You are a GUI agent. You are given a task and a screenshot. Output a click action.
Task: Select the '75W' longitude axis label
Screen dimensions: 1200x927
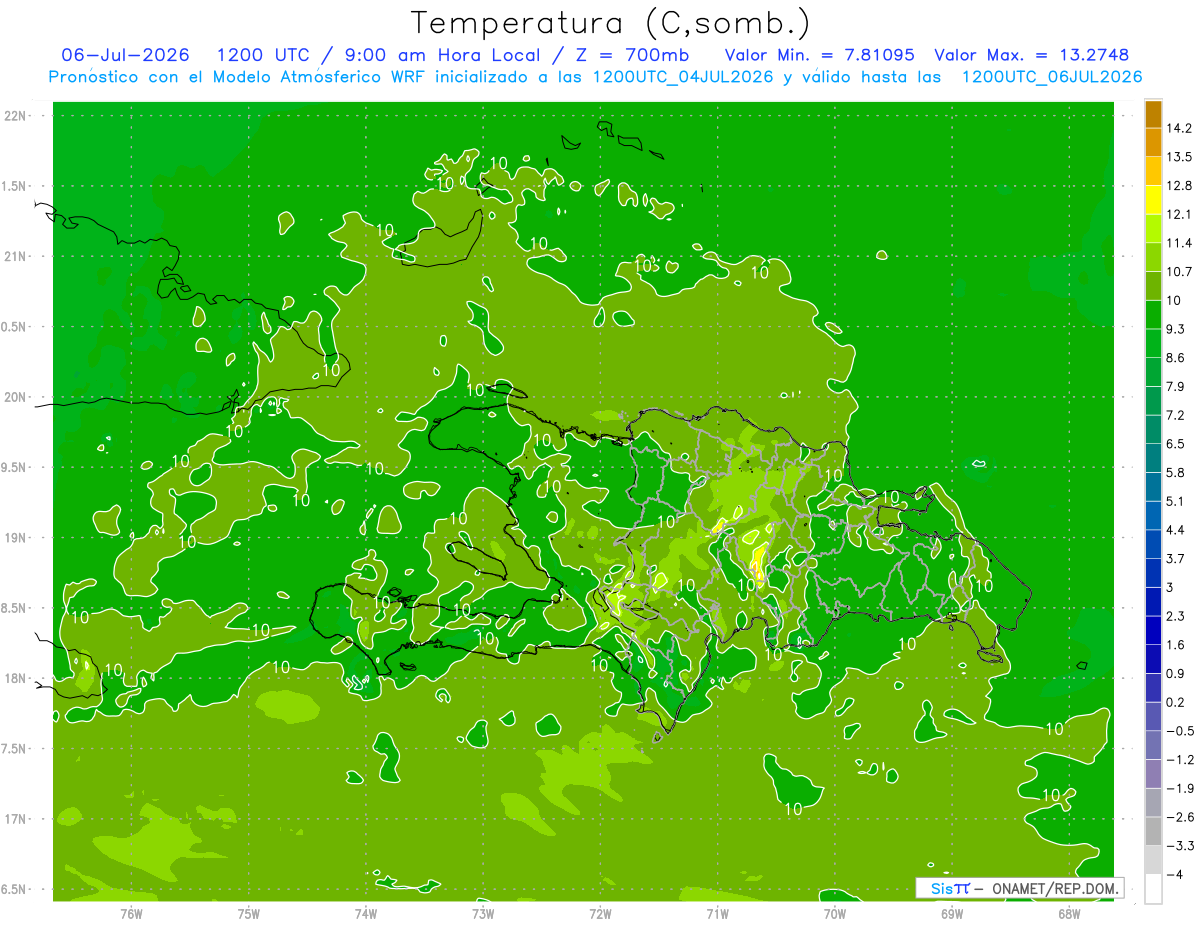[249, 913]
